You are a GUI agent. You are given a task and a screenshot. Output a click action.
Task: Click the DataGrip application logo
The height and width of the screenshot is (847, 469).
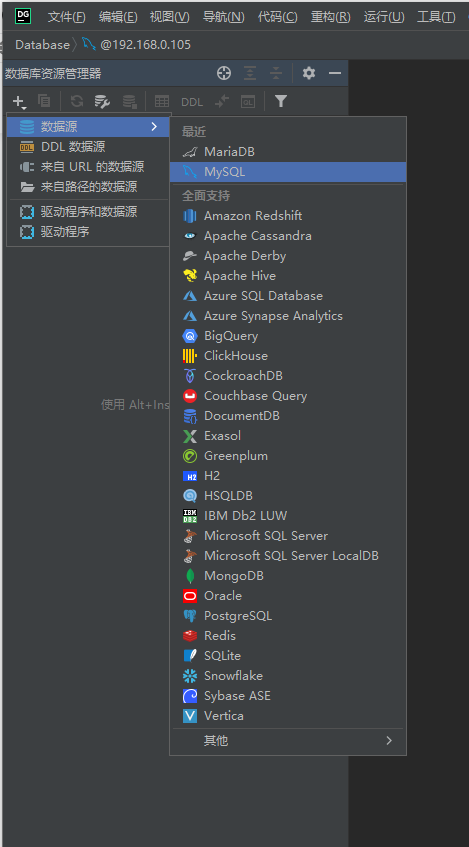[23, 16]
